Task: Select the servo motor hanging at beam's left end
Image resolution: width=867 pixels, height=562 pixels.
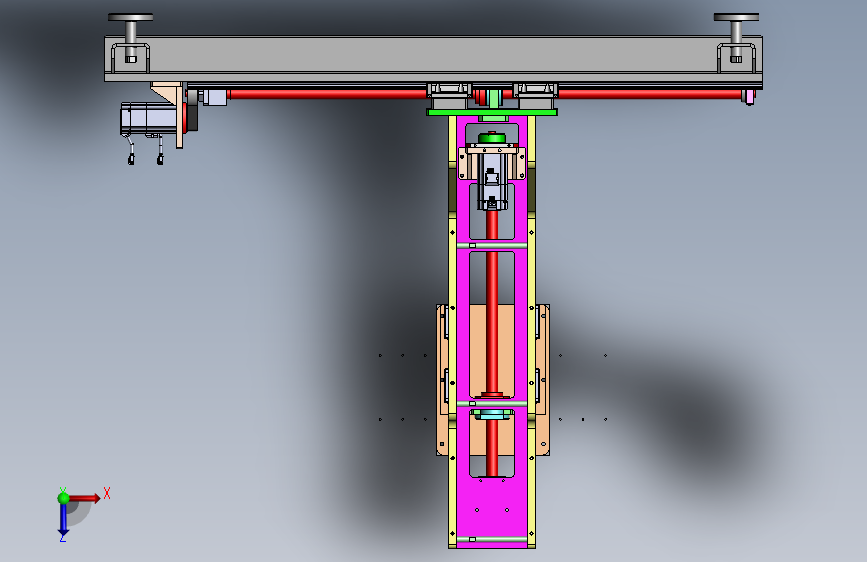Action: pos(148,118)
